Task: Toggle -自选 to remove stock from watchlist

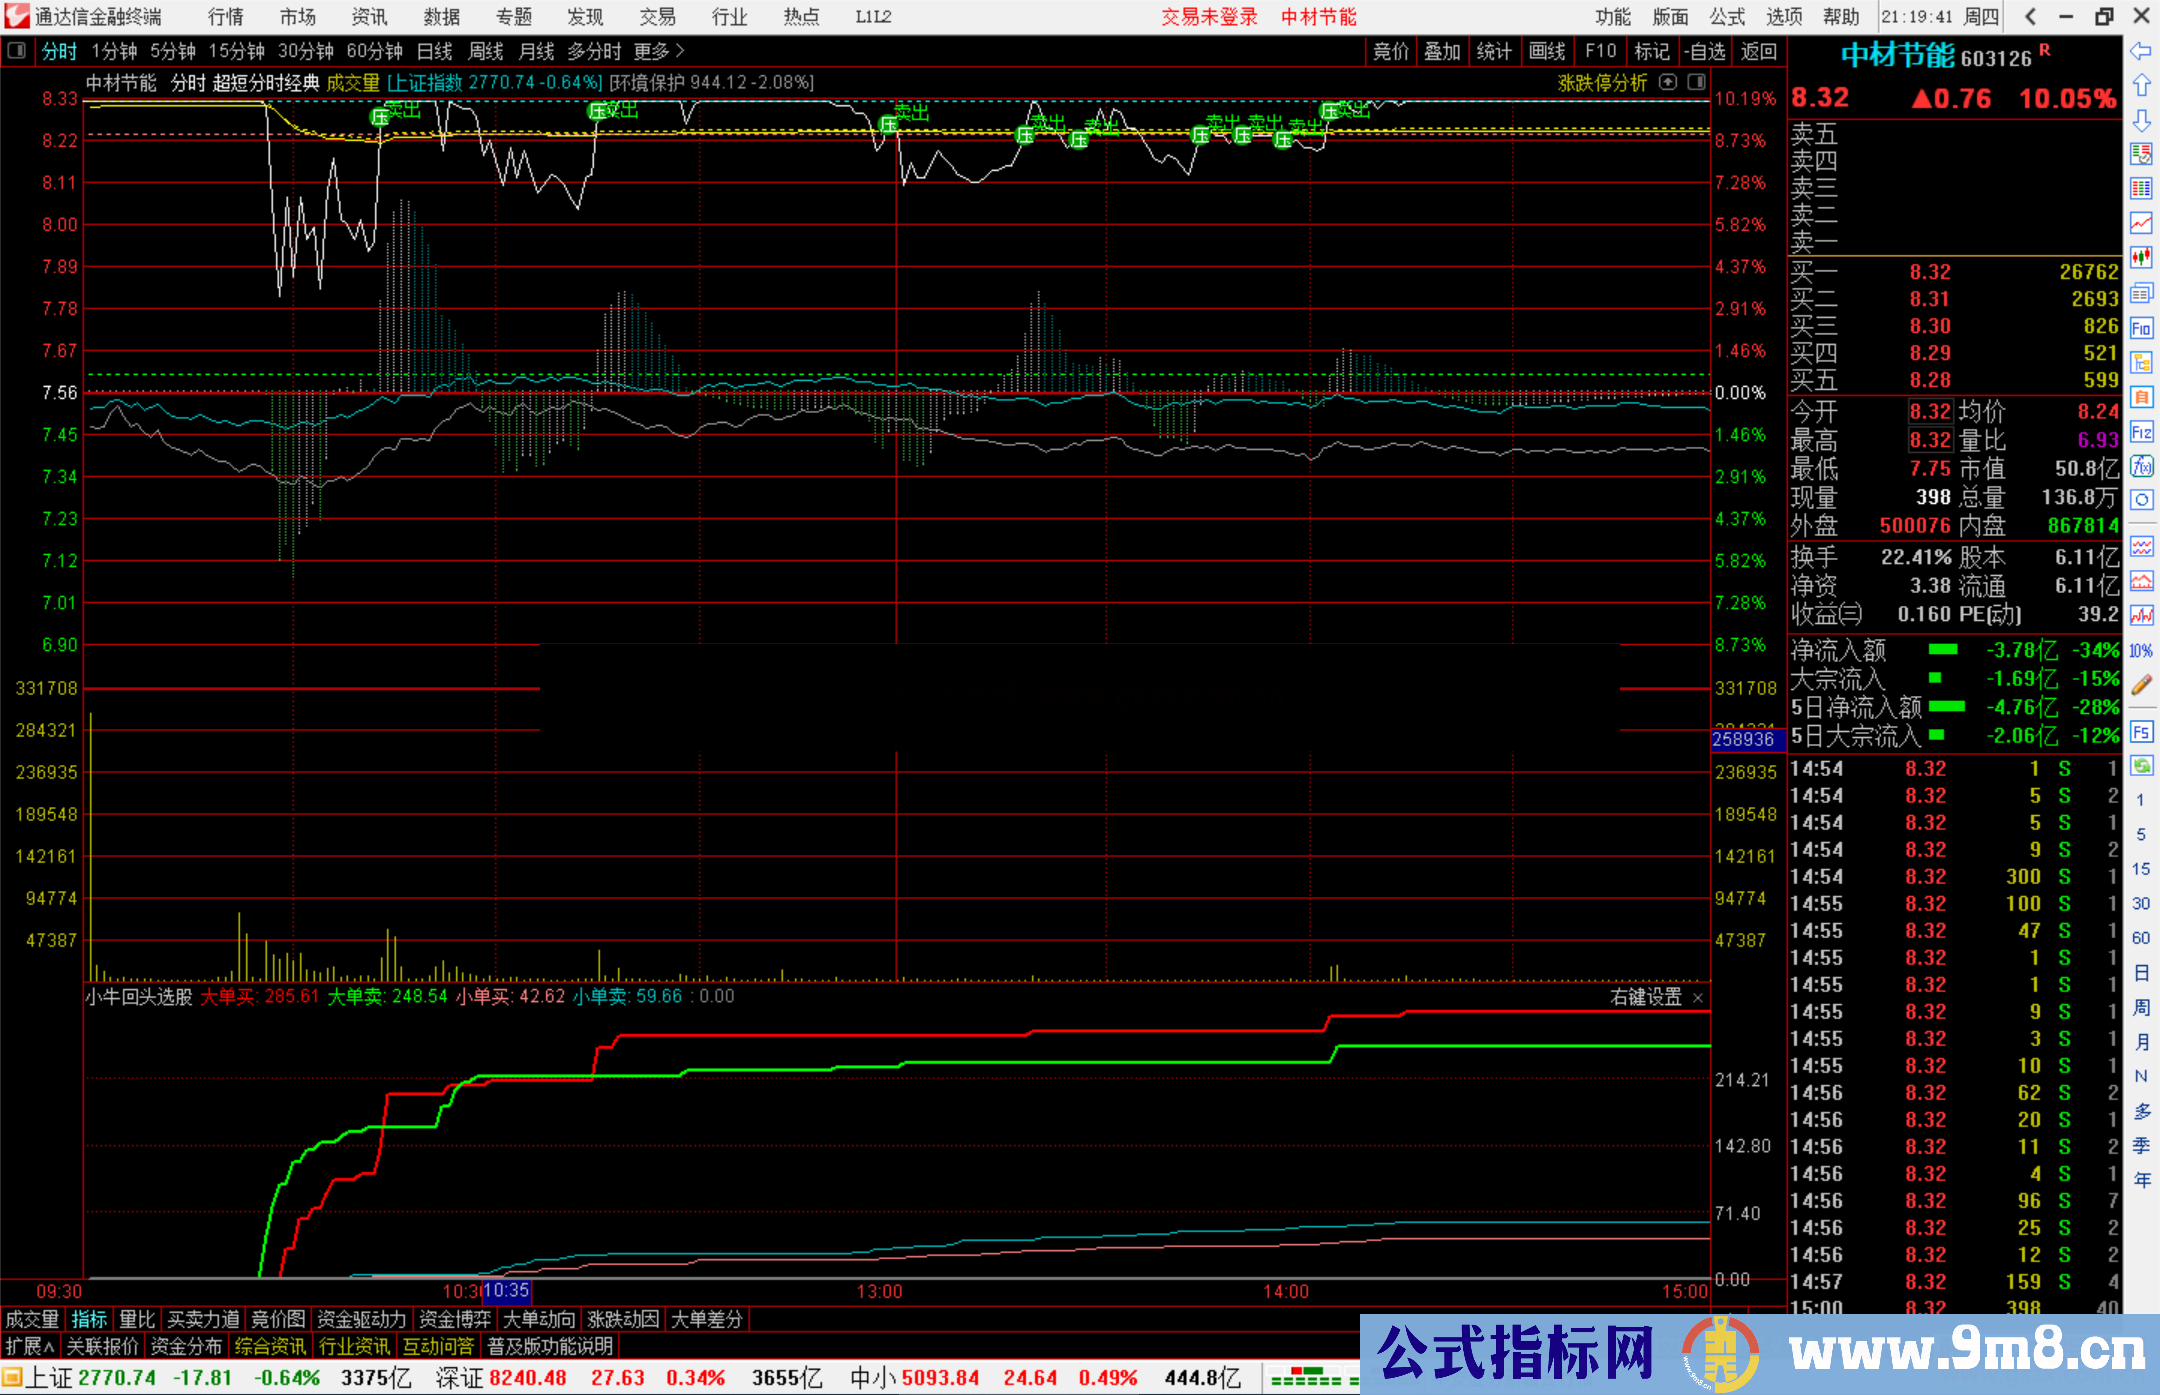Action: 1705,51
